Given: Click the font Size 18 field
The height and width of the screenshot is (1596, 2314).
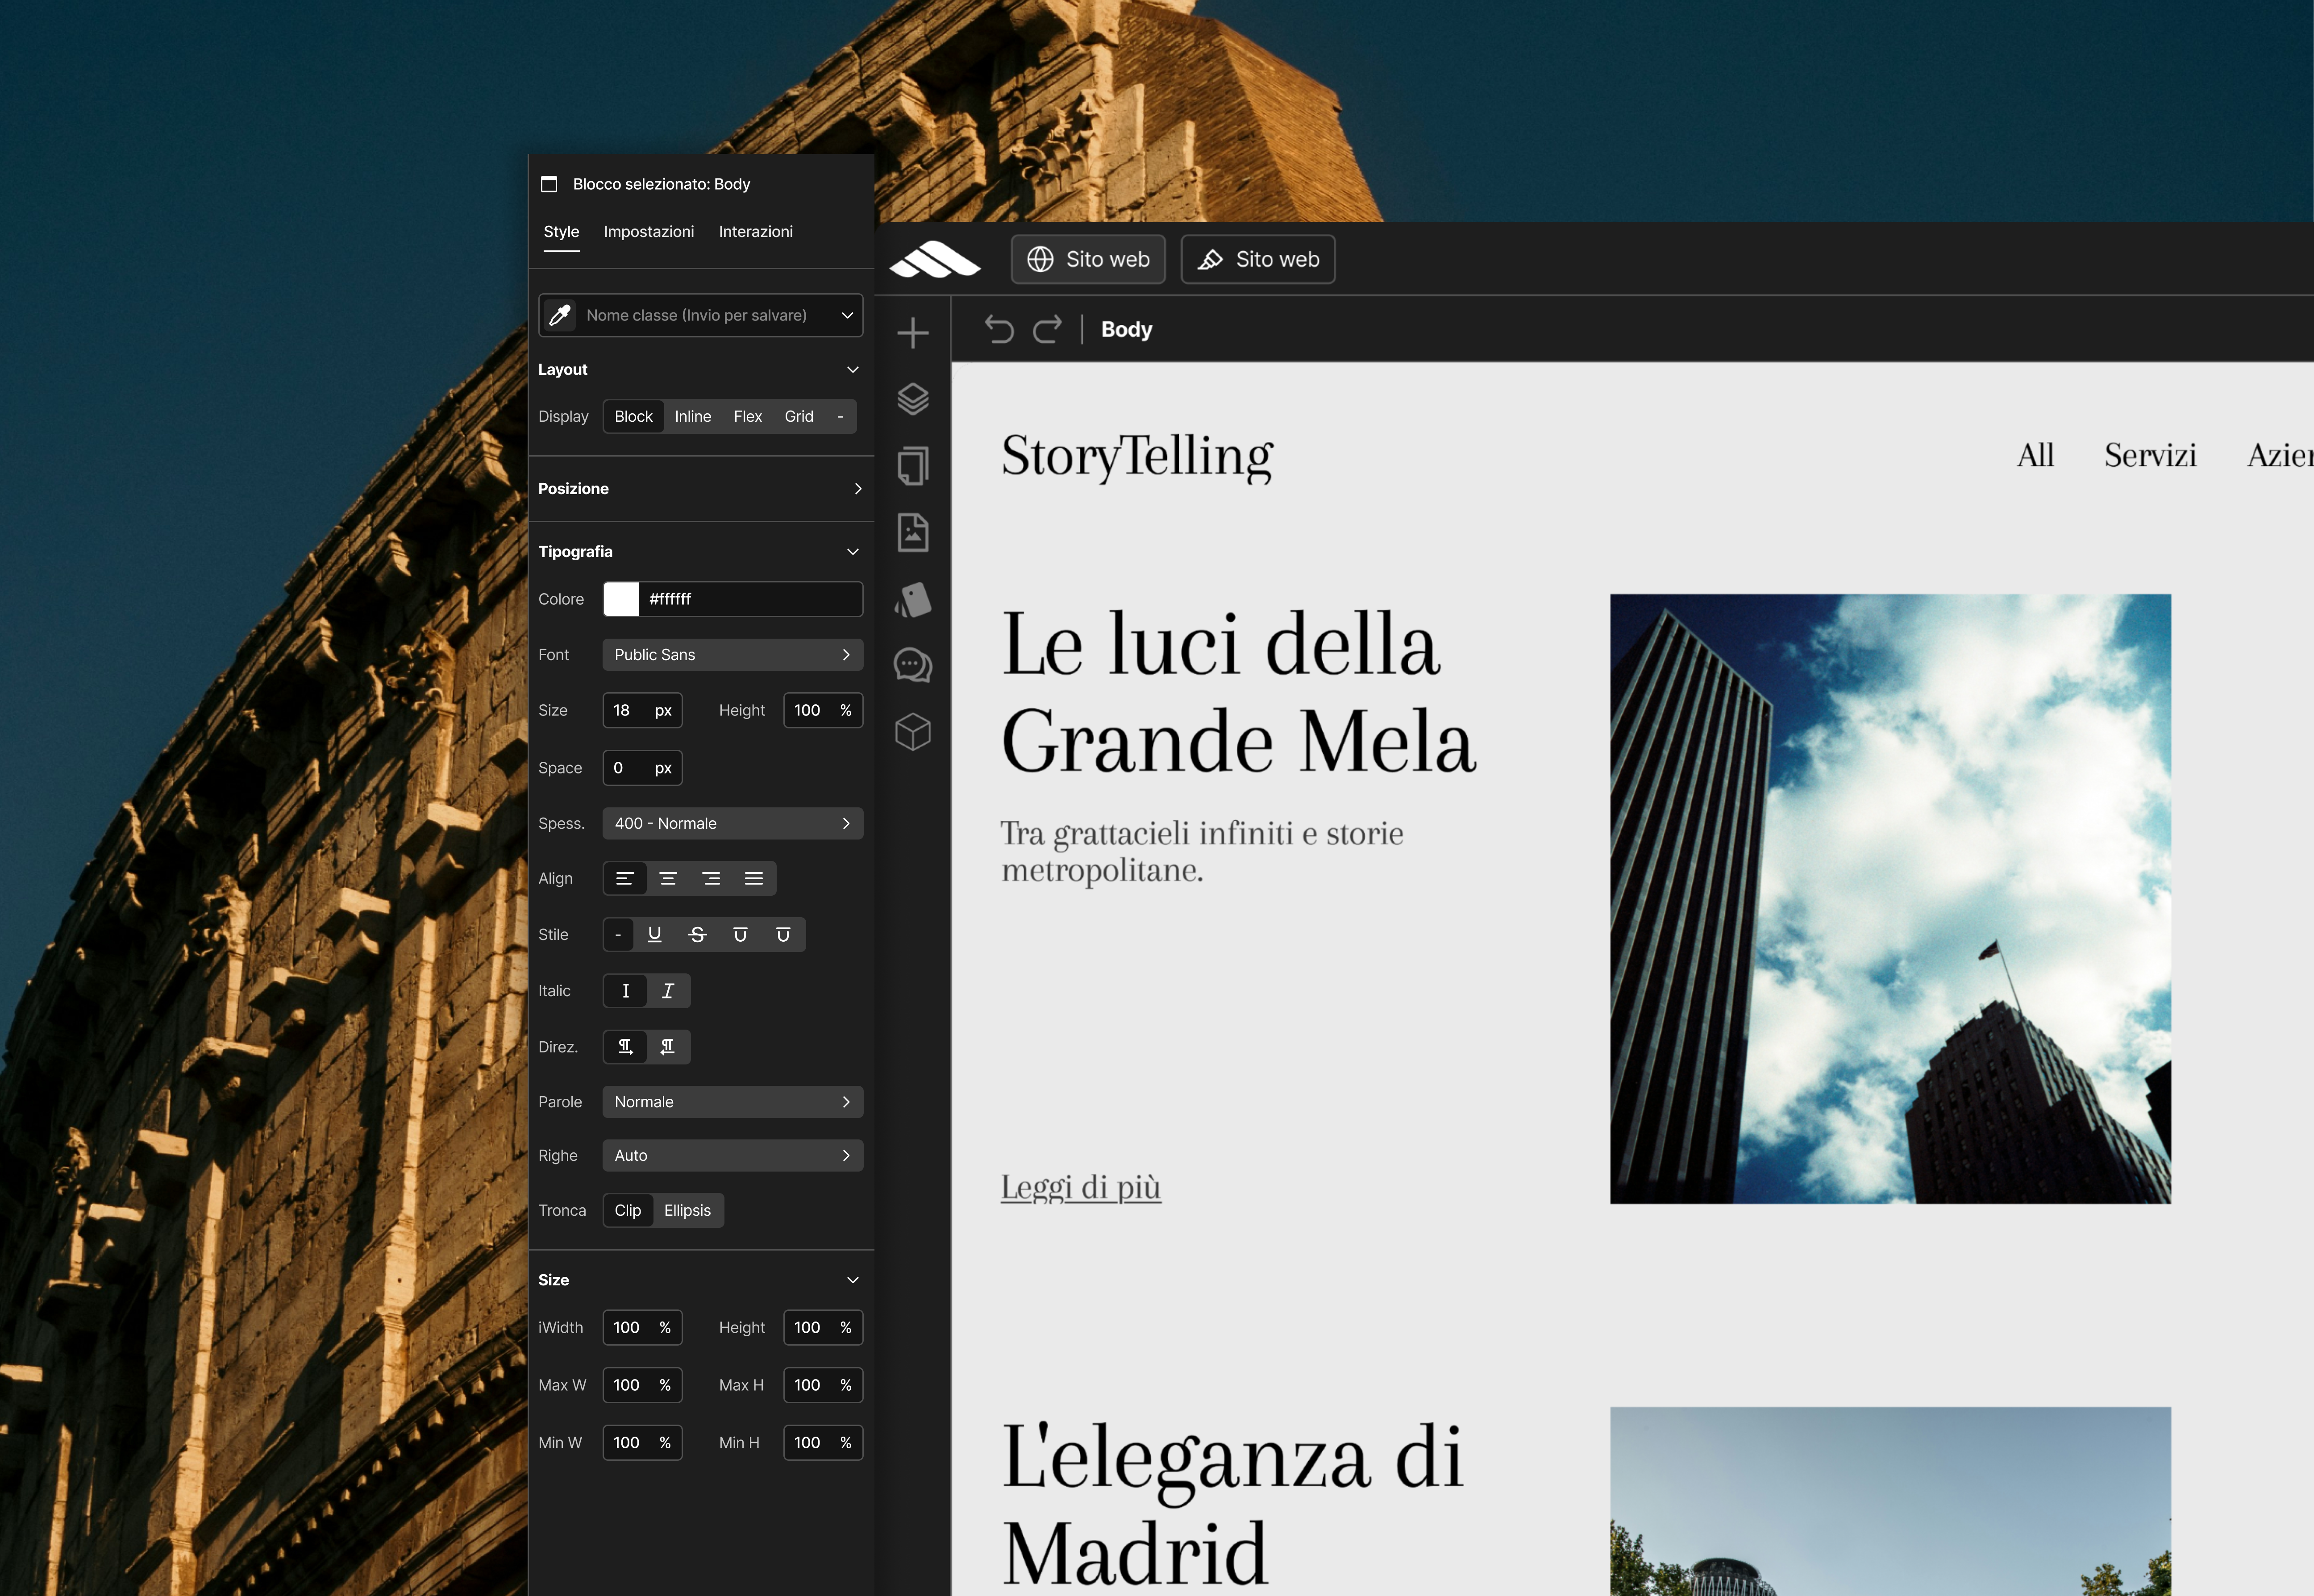Looking at the screenshot, I should pyautogui.click(x=643, y=710).
